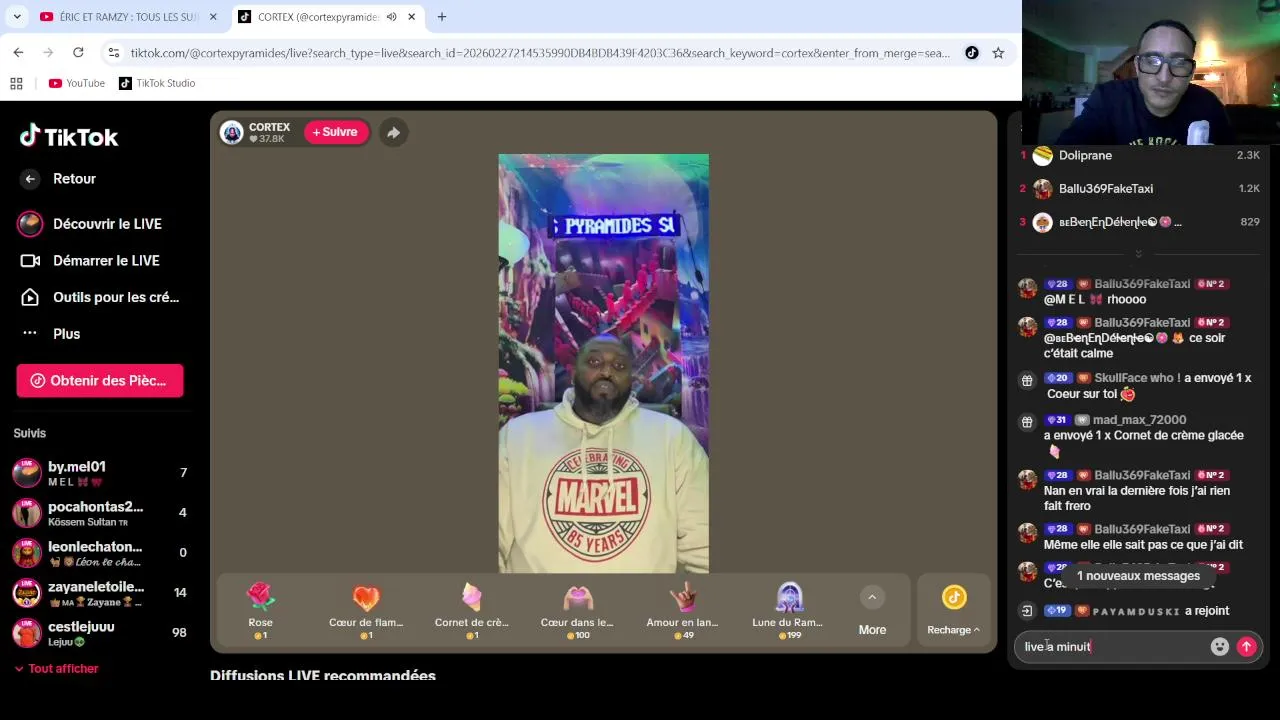Follow CORTEX with Suivre button
Viewport: 1280px width, 720px height.
click(336, 132)
